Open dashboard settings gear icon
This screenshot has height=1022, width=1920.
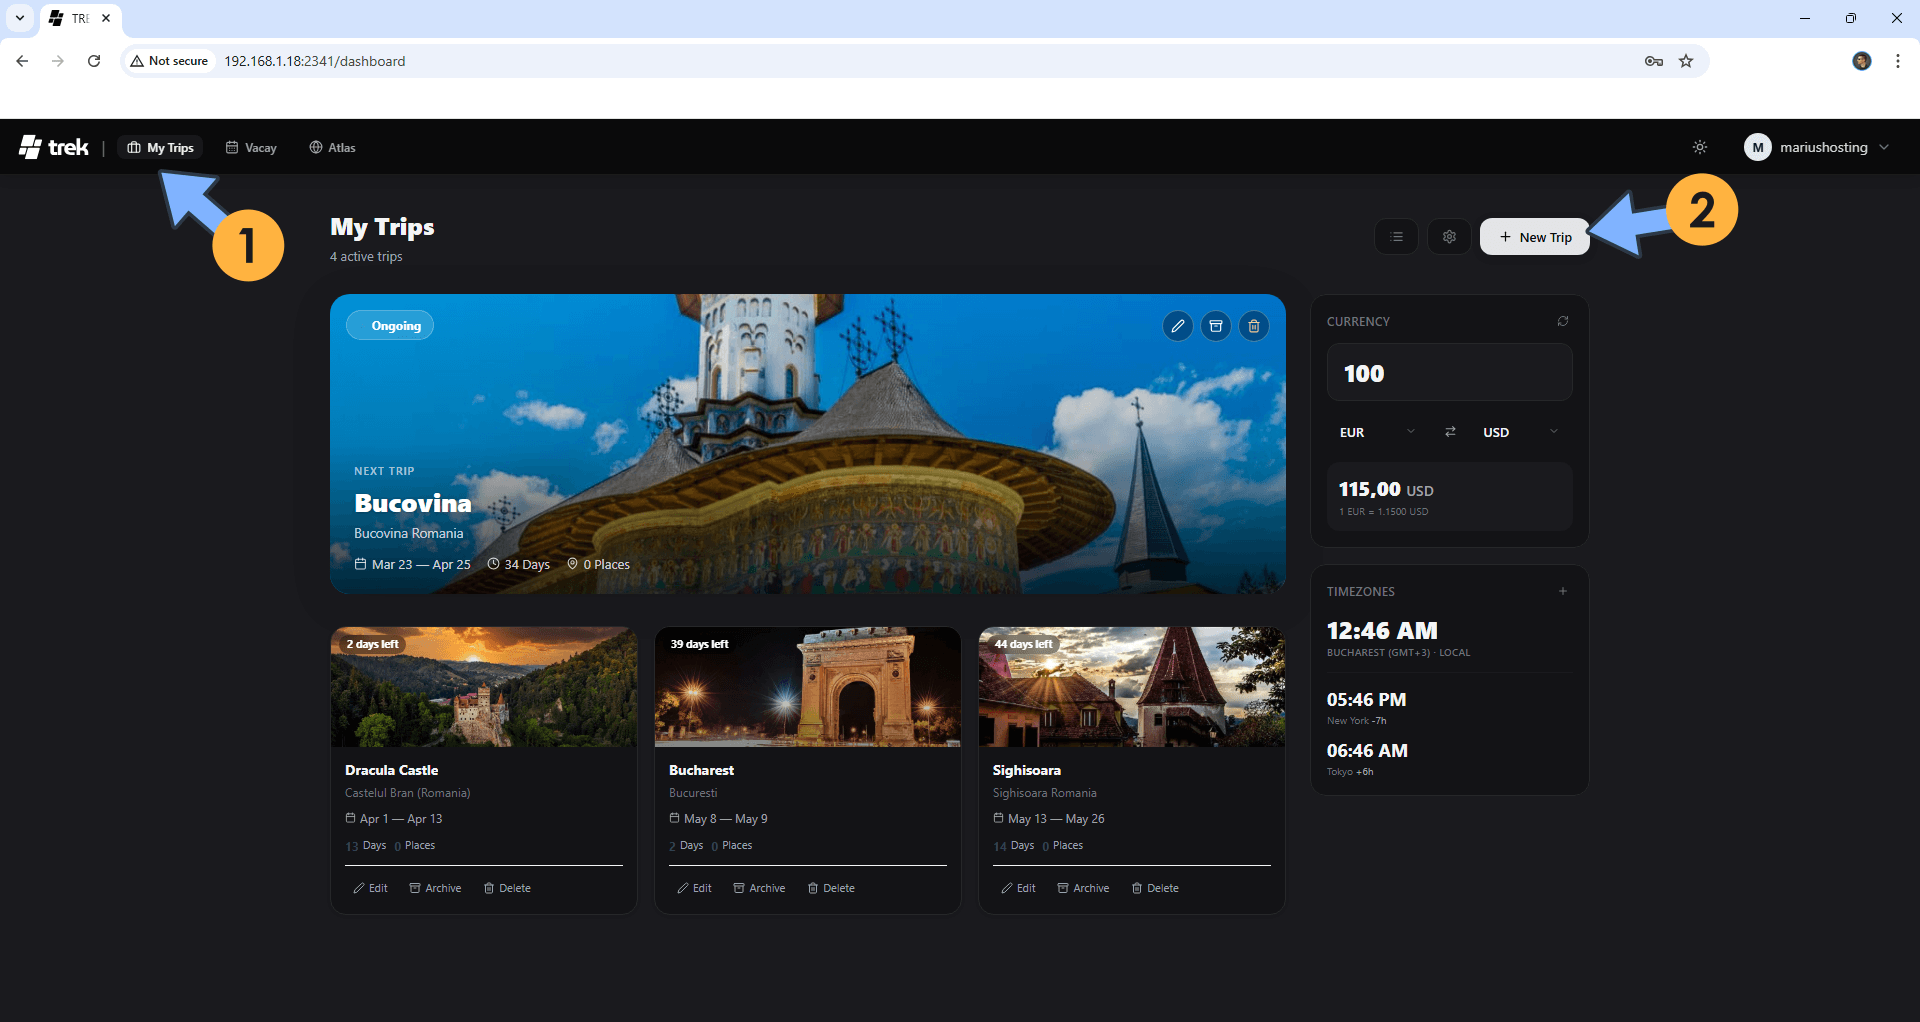pyautogui.click(x=1449, y=237)
